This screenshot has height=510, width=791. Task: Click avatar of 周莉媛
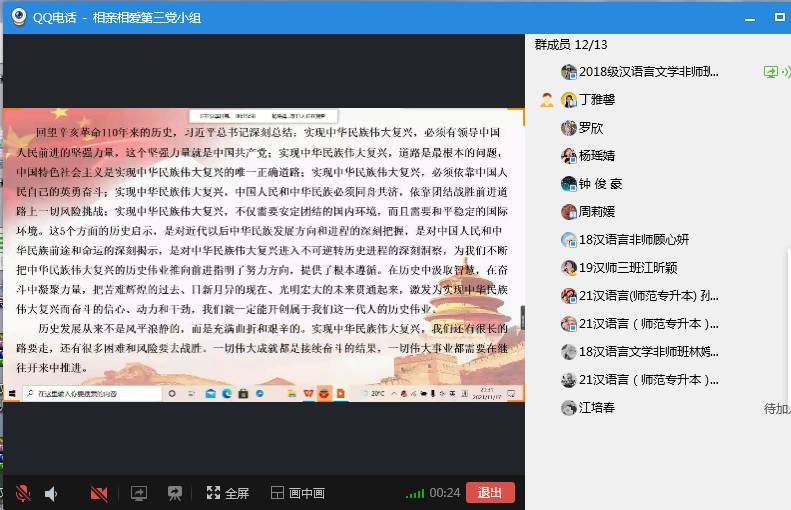569,212
